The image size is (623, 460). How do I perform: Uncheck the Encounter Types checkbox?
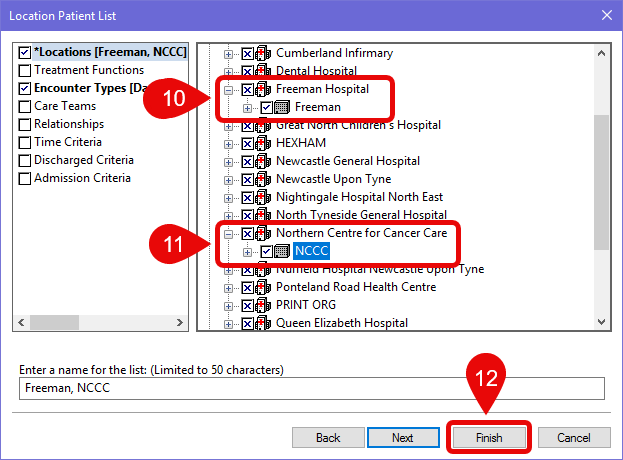(25, 89)
